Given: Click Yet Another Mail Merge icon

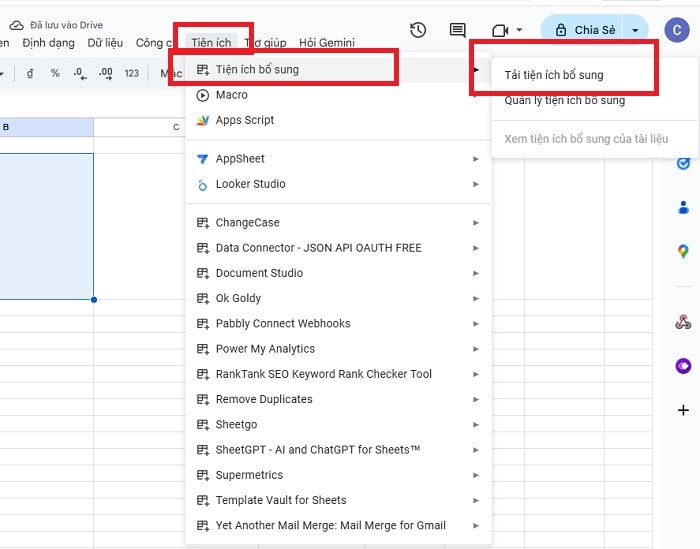Looking at the screenshot, I should [x=203, y=526].
